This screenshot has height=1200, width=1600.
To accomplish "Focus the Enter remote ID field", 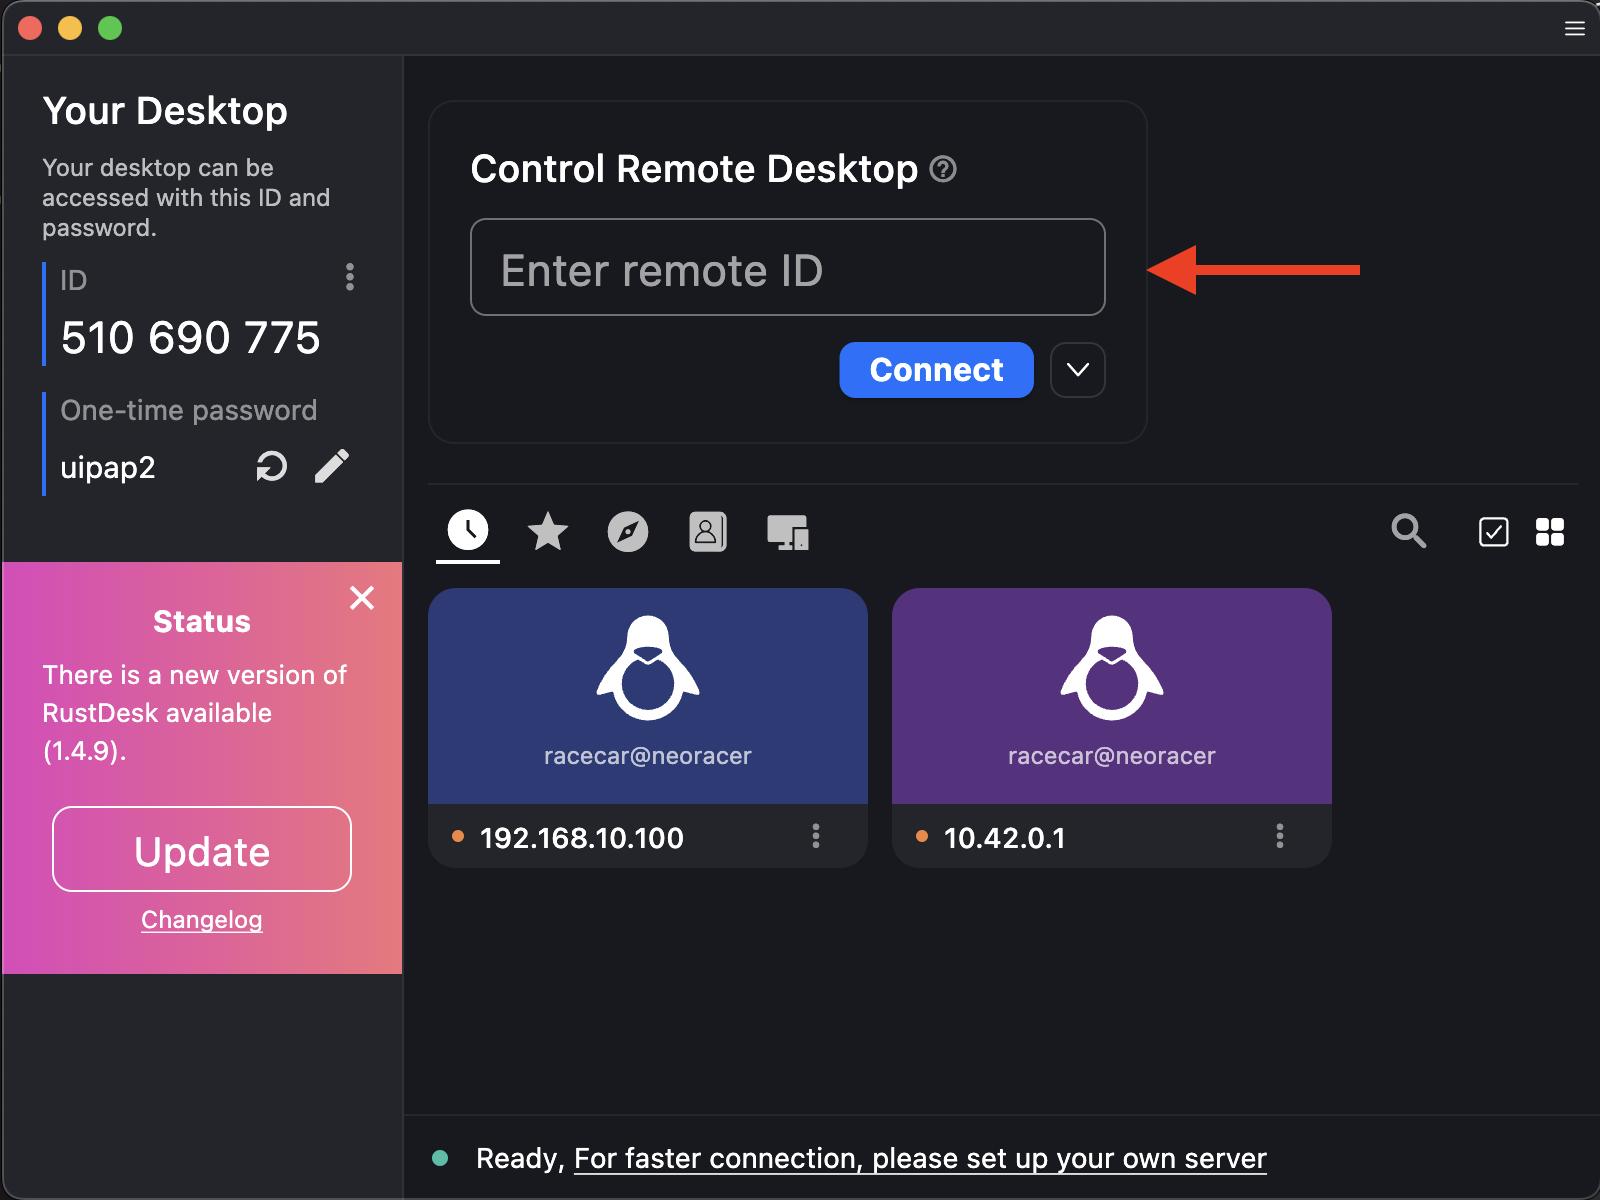I will [x=788, y=267].
